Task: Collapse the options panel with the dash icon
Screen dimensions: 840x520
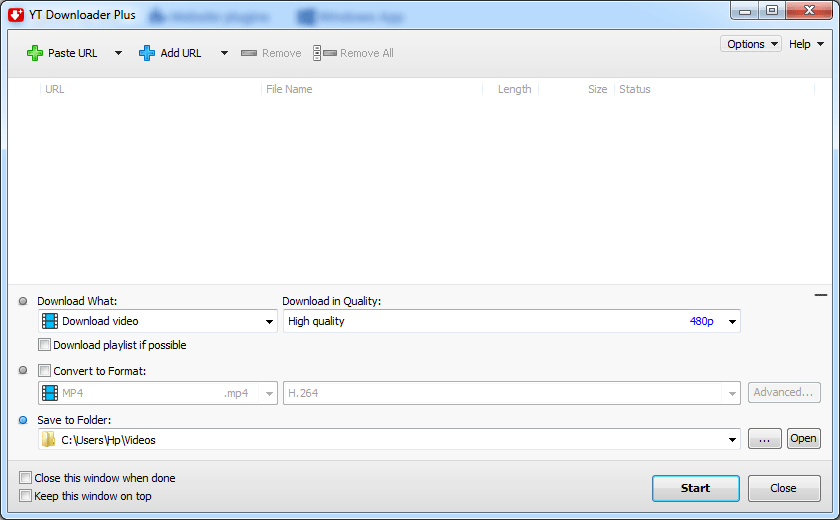Action: click(x=821, y=295)
